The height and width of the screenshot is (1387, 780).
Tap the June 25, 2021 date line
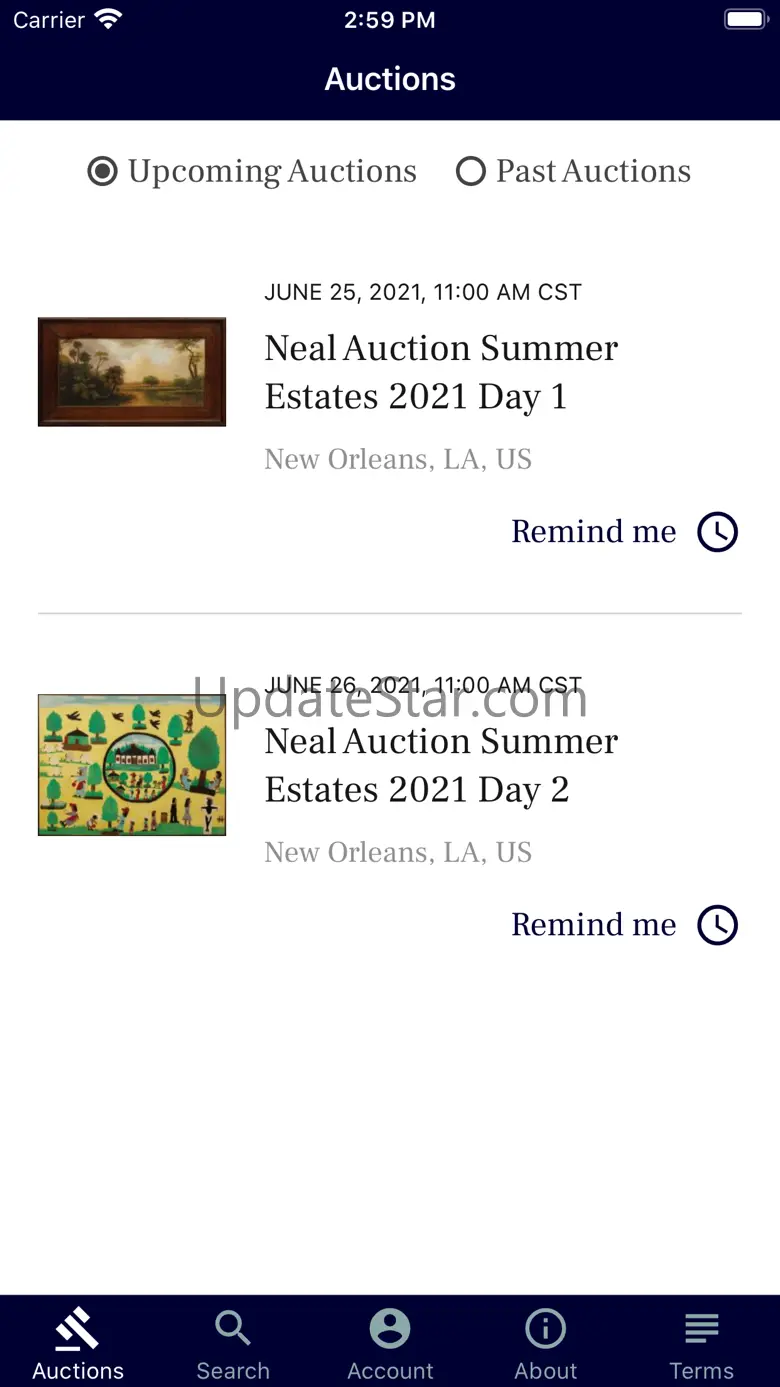(422, 292)
